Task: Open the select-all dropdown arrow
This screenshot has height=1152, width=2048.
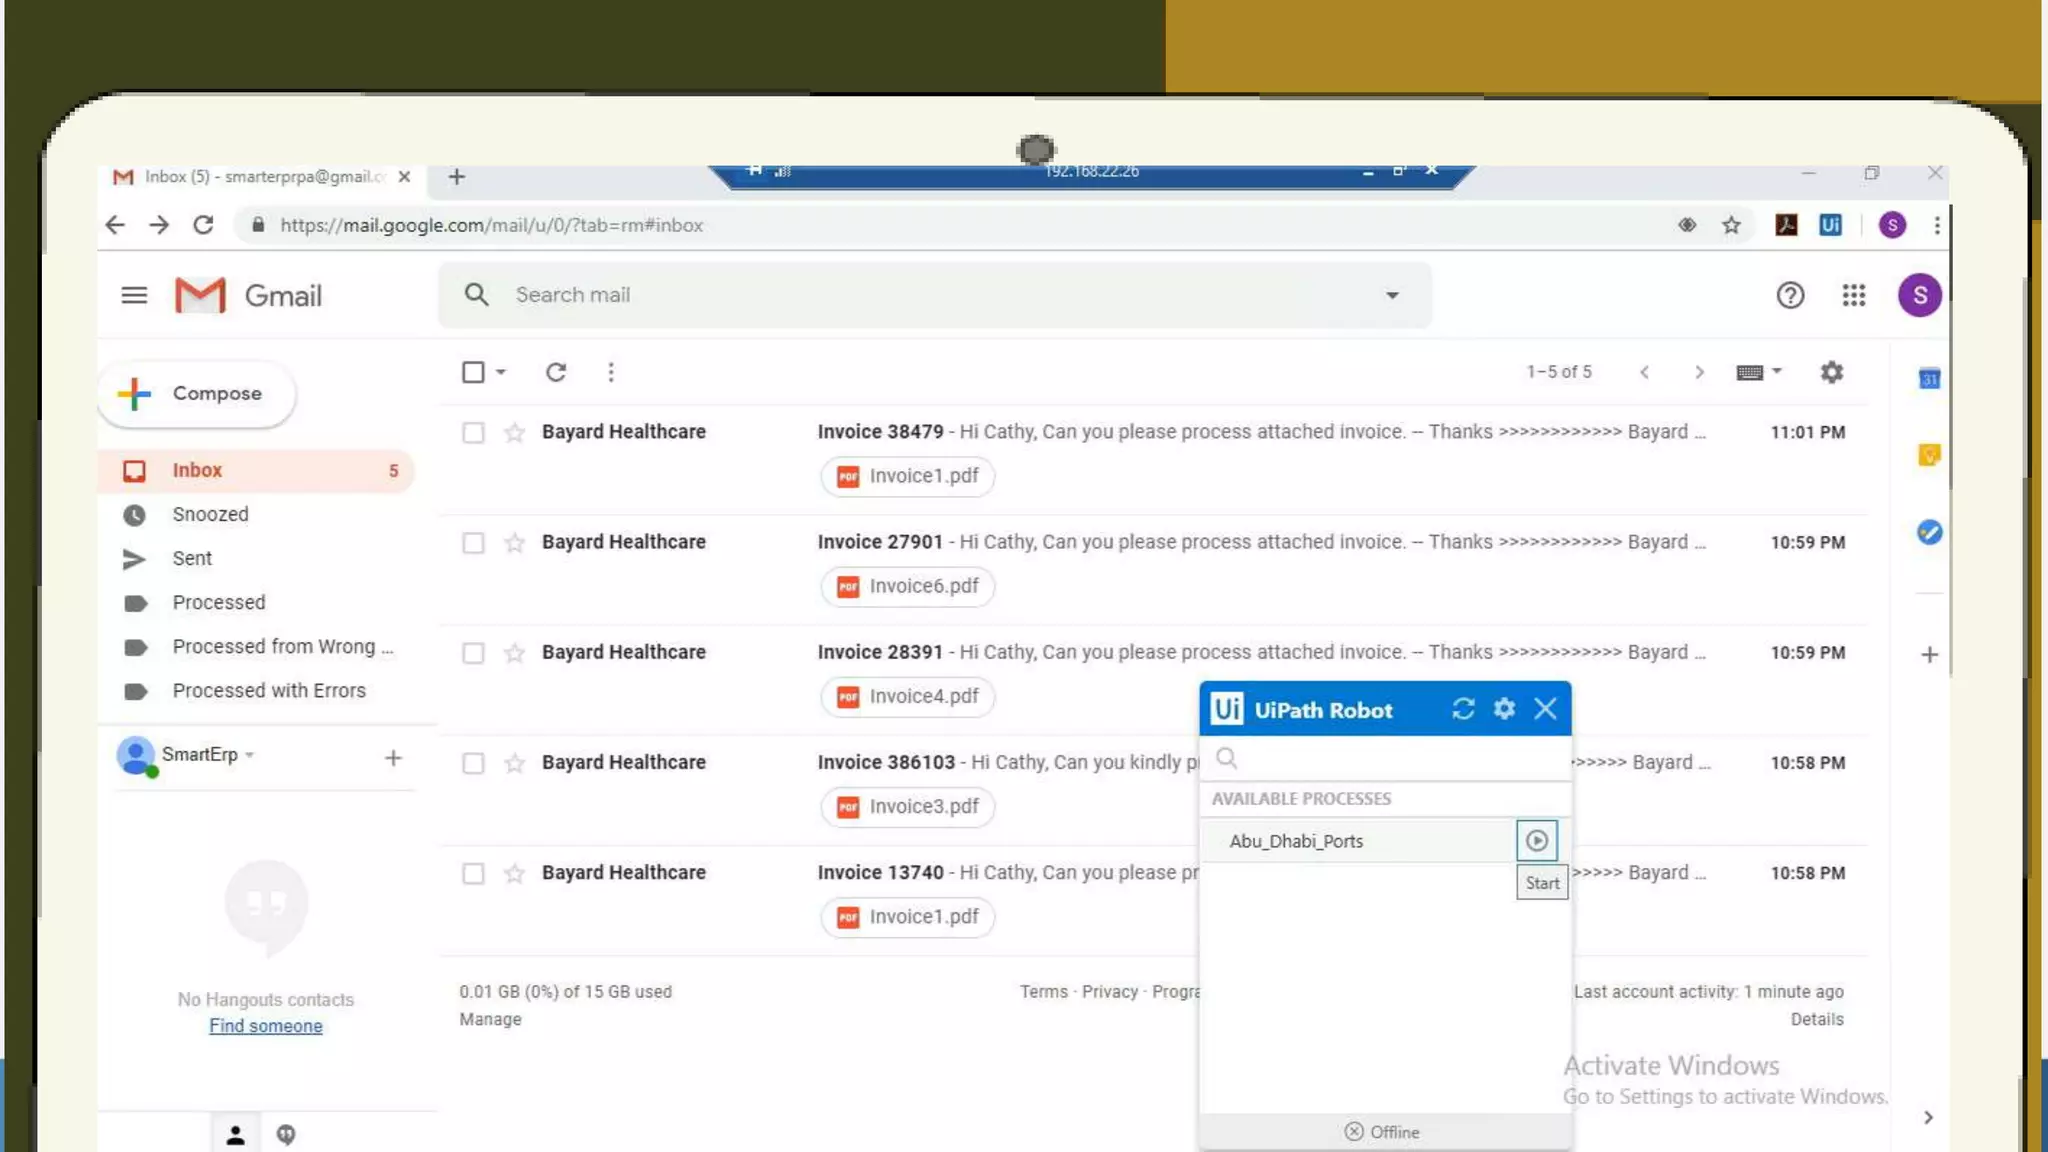Action: [501, 372]
